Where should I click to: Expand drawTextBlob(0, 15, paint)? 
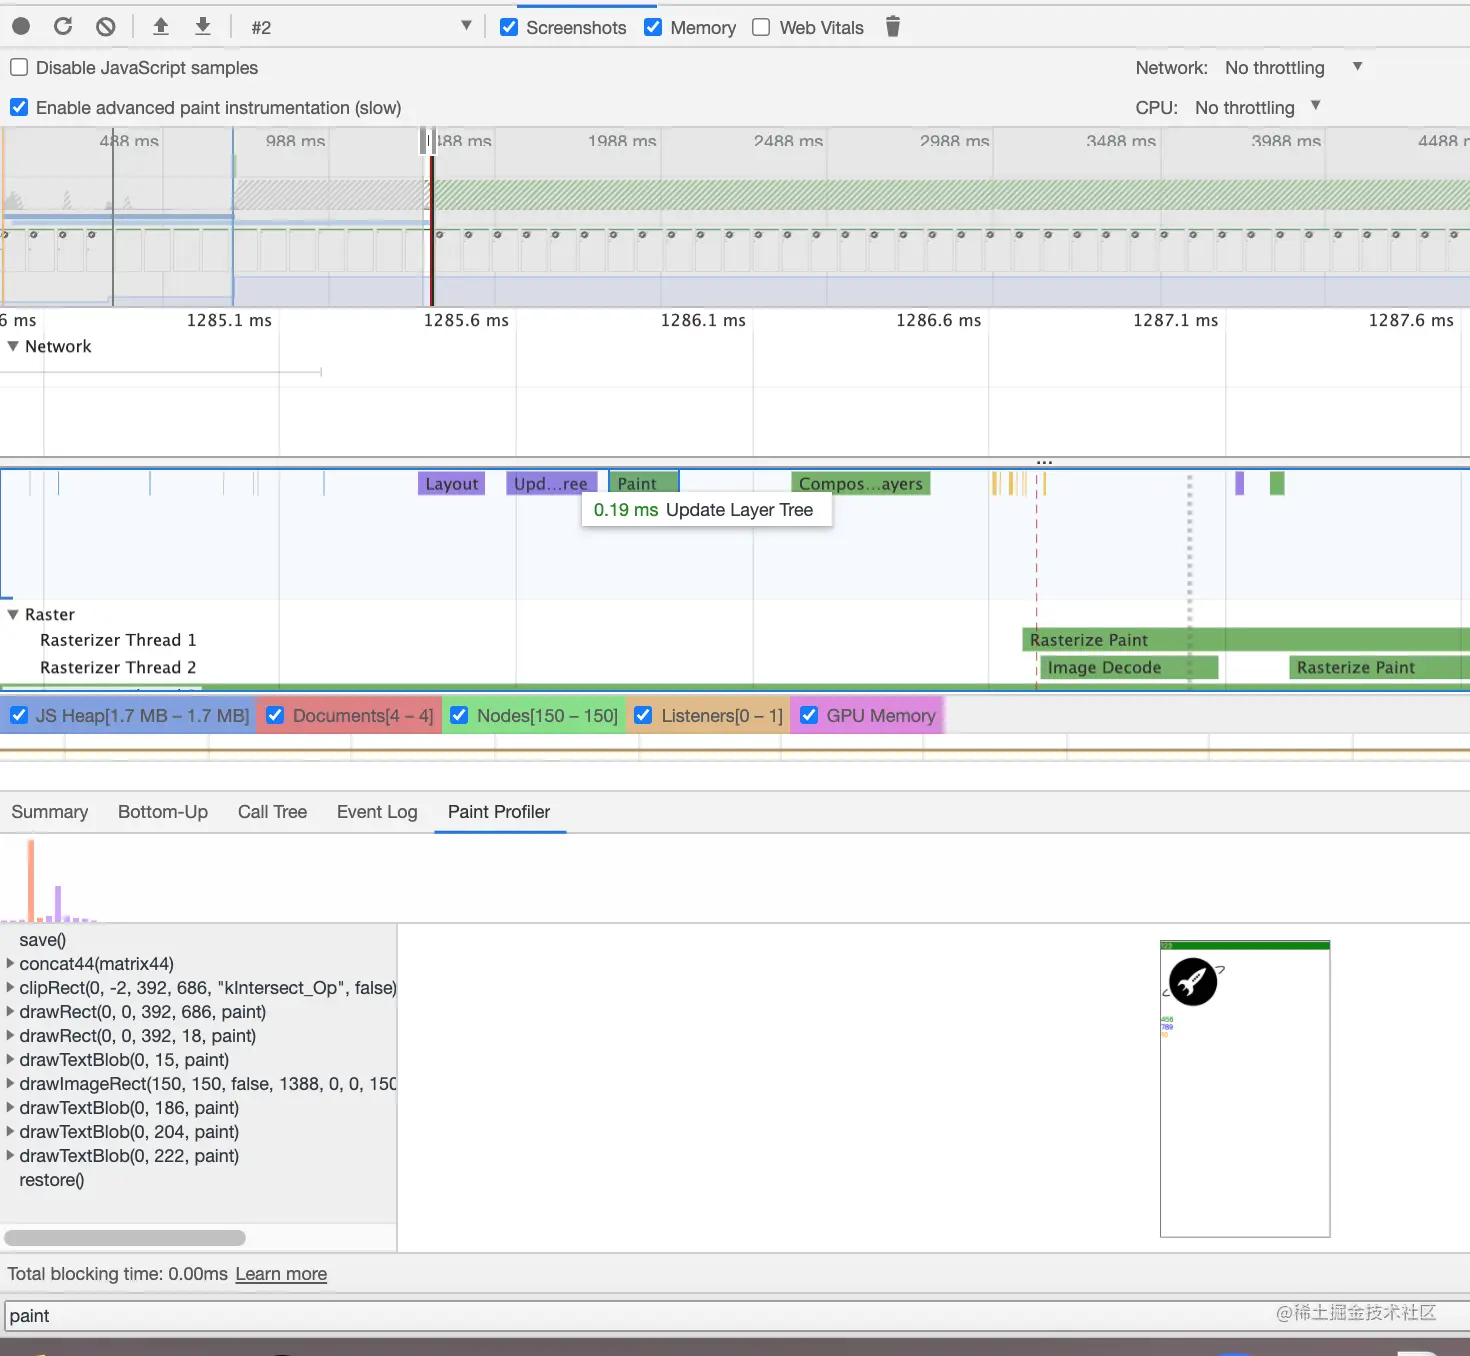(x=10, y=1060)
